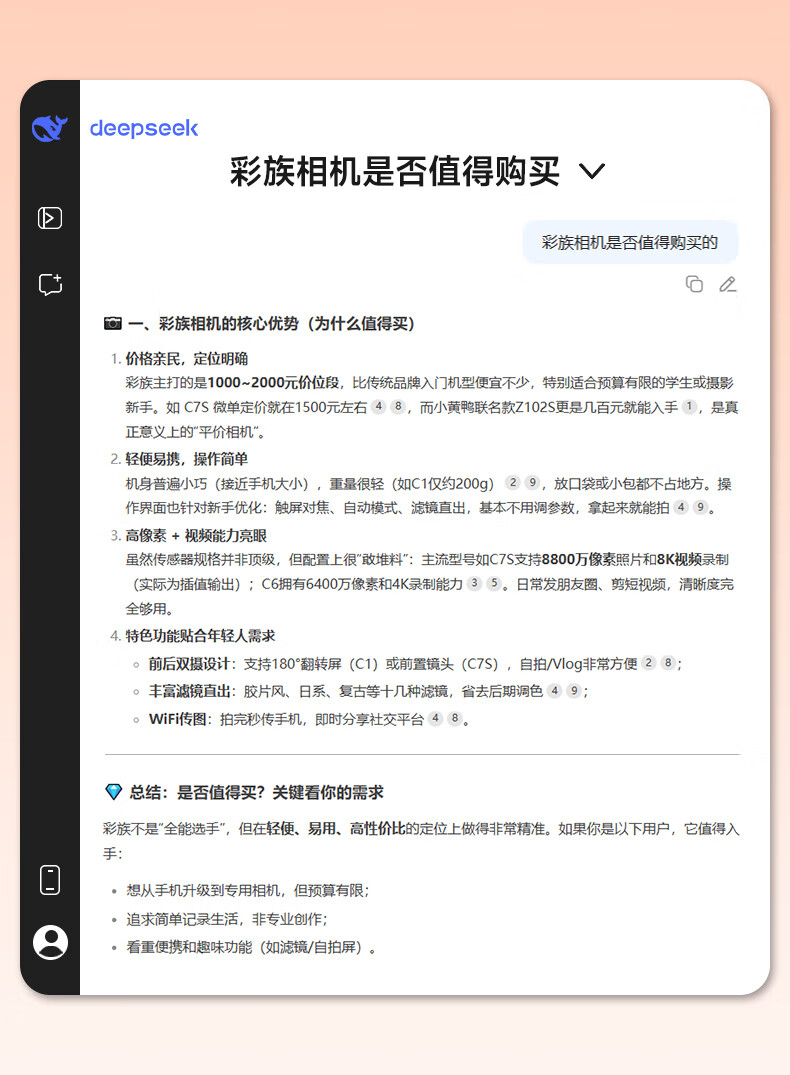The image size is (790, 1075).
Task: Click the camera emoji before section one heading
Action: (x=112, y=323)
